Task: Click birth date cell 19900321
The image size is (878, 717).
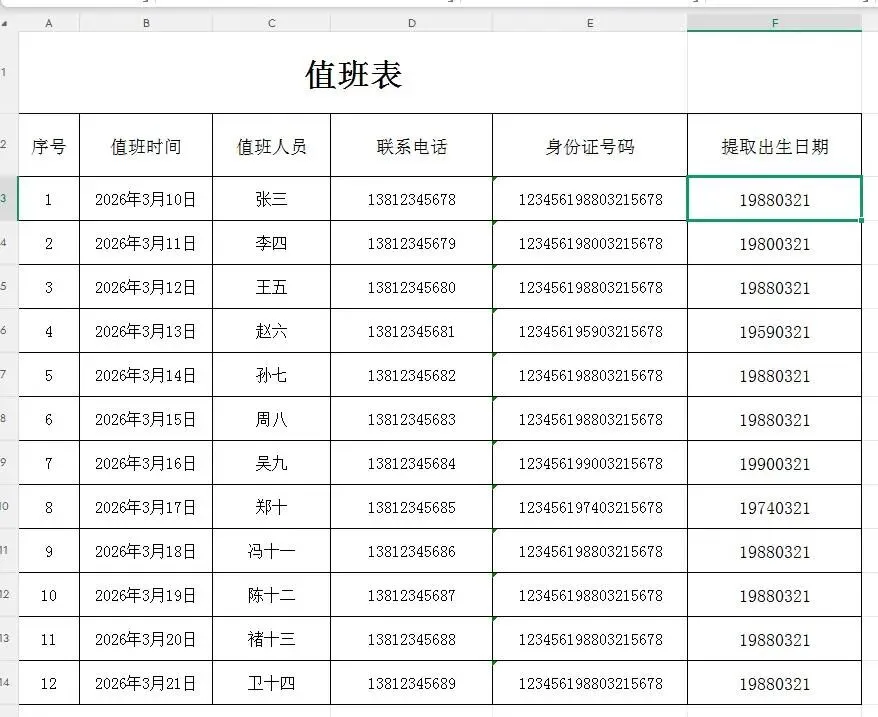Action: click(774, 463)
